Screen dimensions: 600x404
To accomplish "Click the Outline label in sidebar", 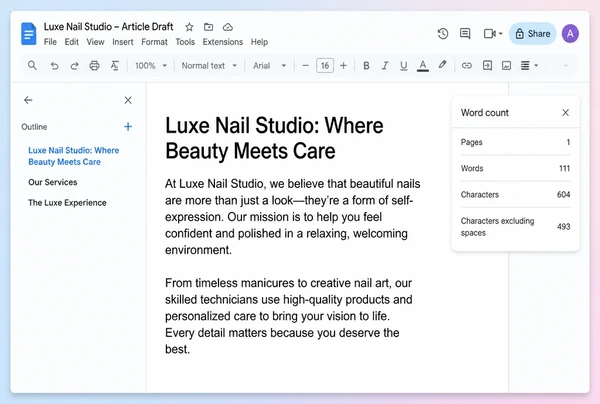I will 34,127.
